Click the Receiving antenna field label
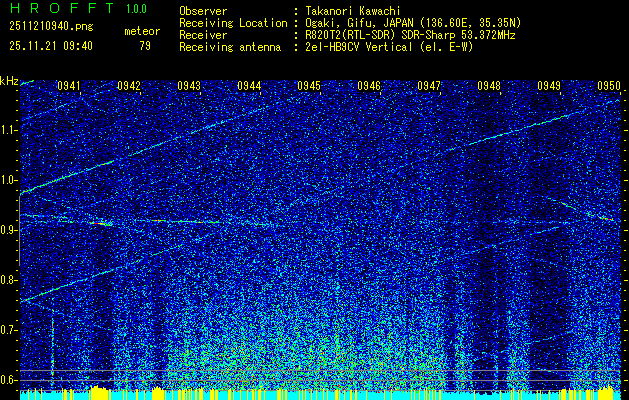This screenshot has height=400, width=629. (230, 47)
